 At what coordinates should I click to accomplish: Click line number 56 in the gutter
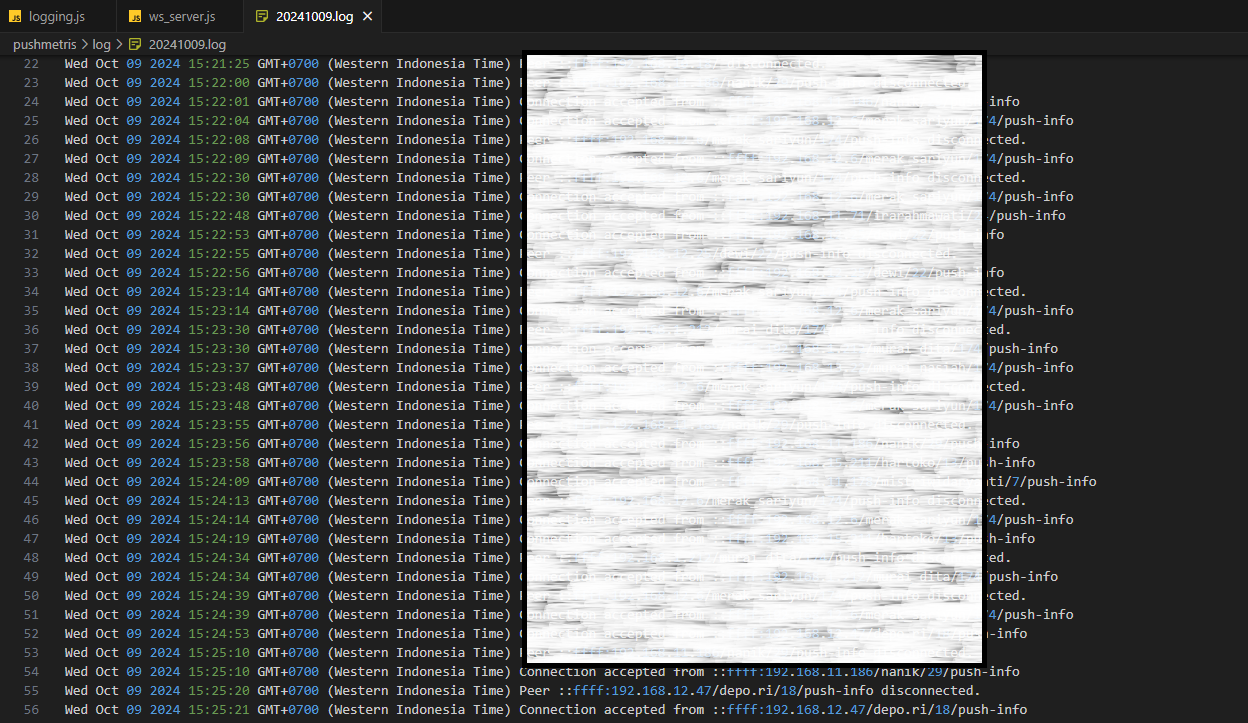click(30, 710)
